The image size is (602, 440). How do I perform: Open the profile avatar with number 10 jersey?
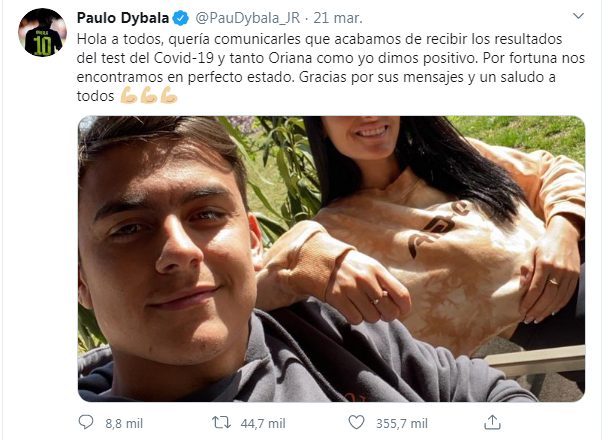point(42,32)
